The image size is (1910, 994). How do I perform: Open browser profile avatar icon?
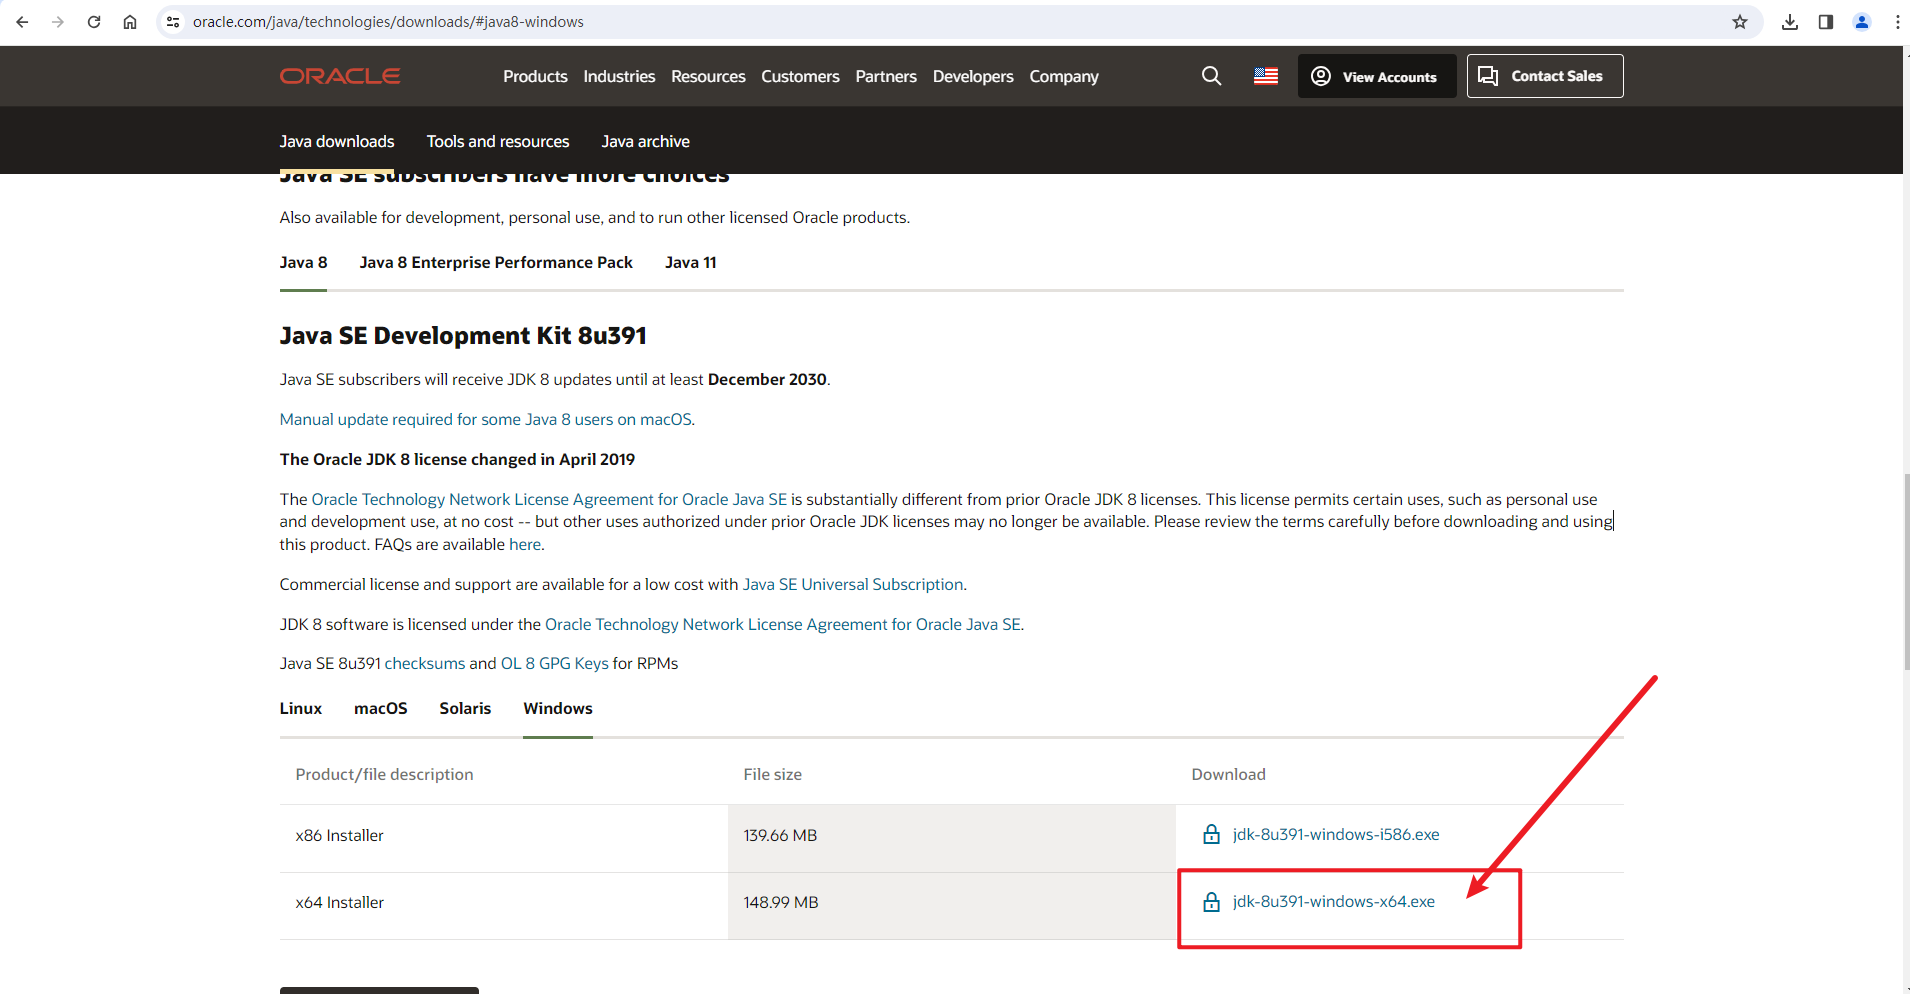click(x=1862, y=22)
